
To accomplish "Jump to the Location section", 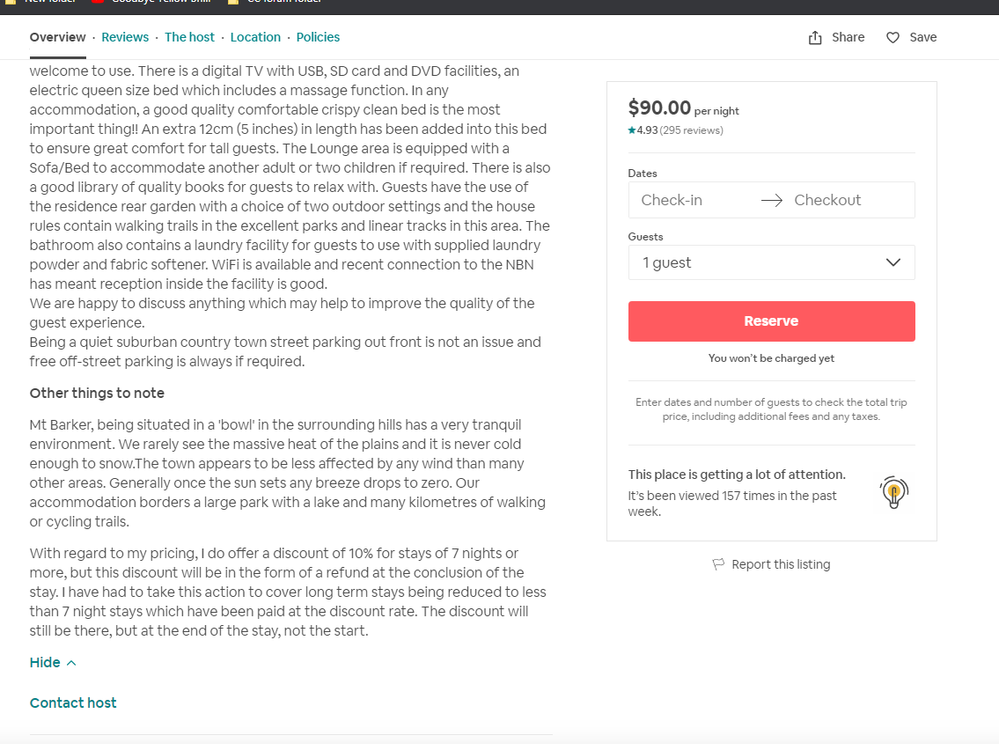I will tap(255, 37).
